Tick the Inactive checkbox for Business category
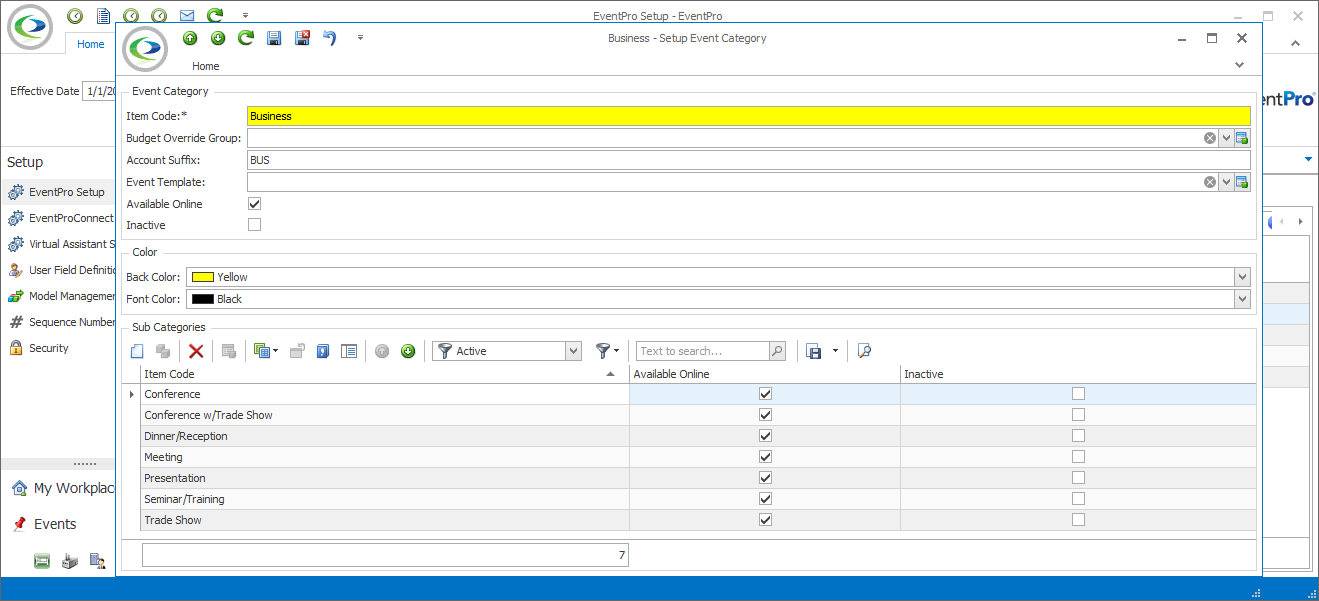1319x601 pixels. coord(254,225)
